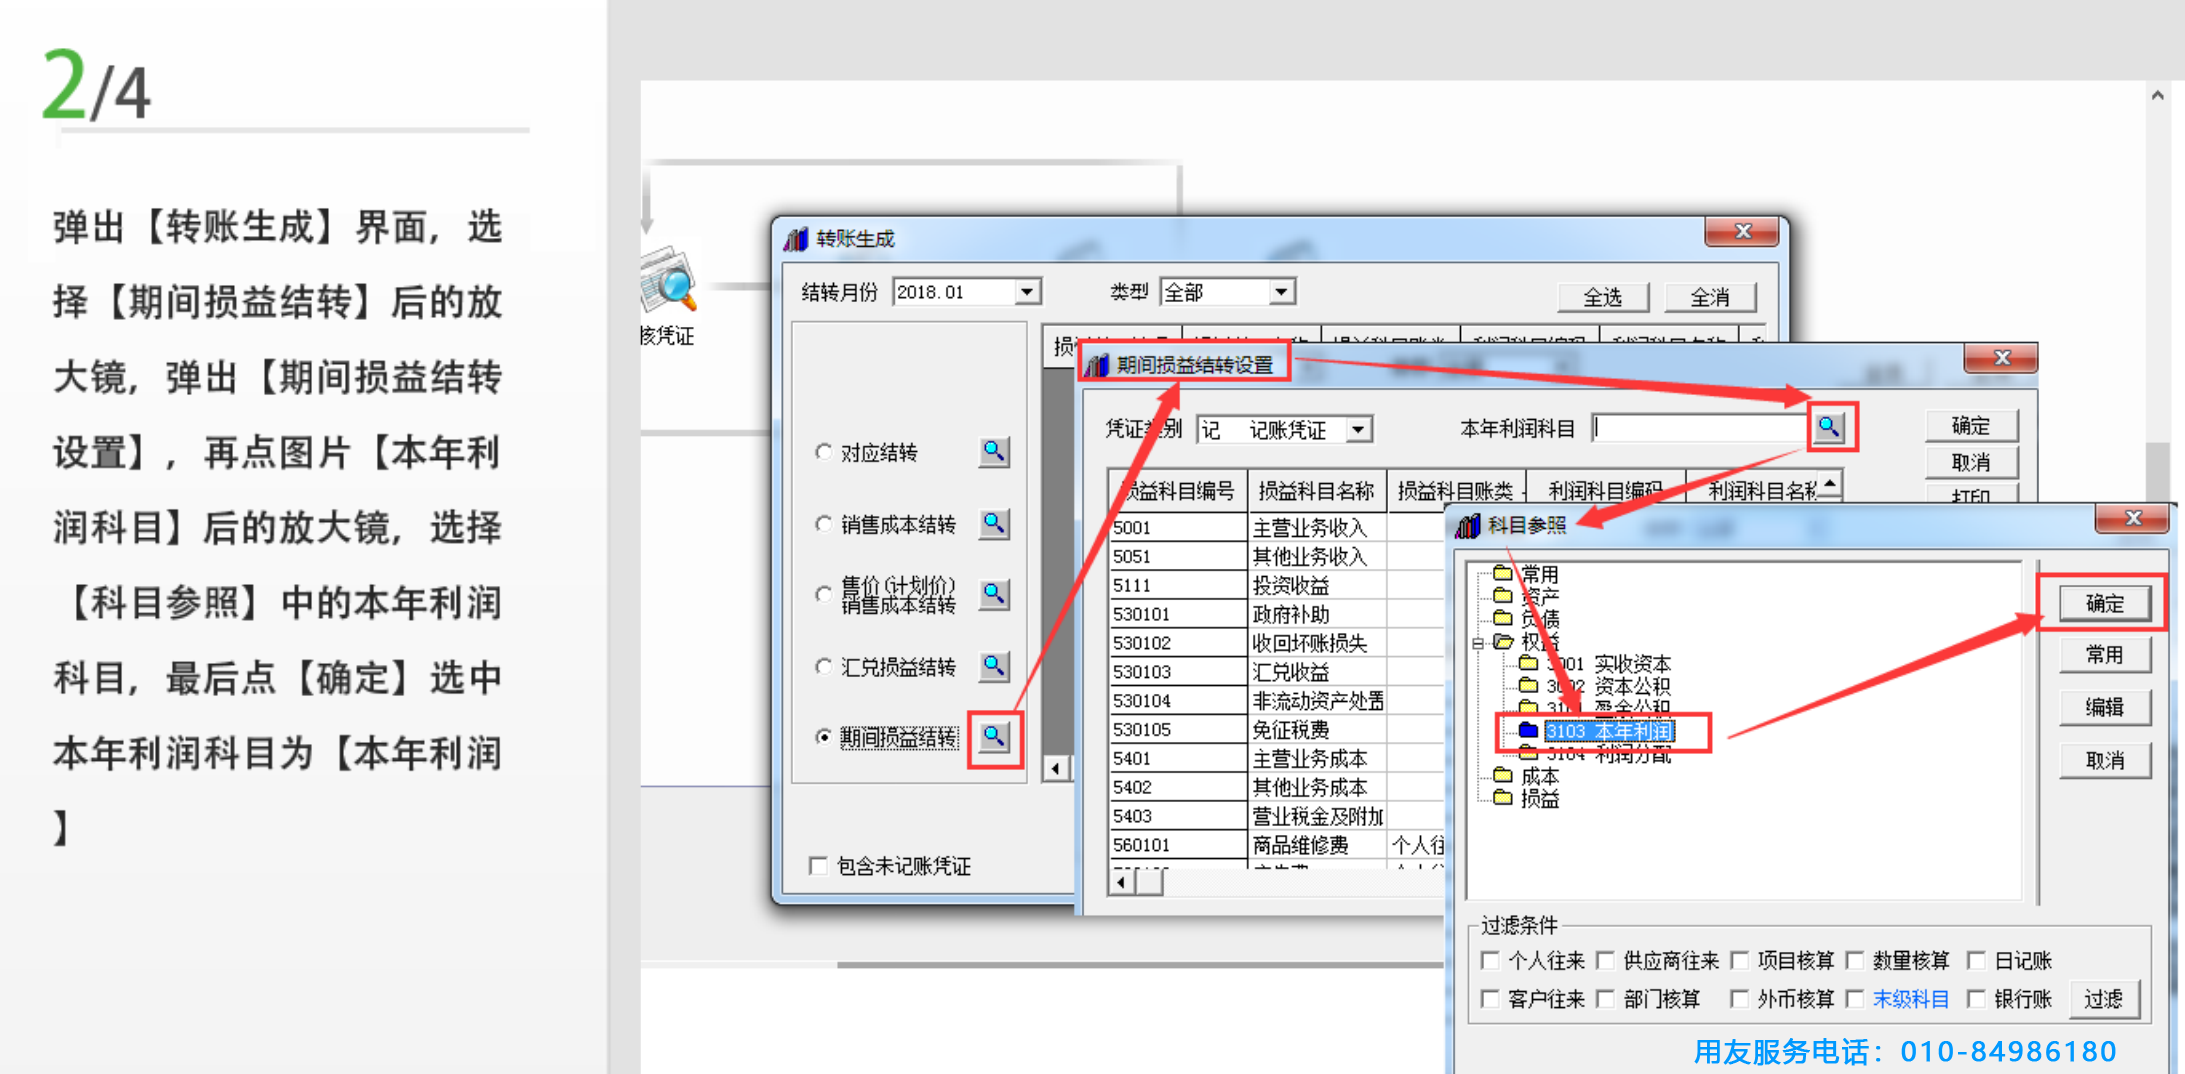Check 供应商往来 filter checkbox
Viewport: 2185px width, 1074px height.
coord(1605,960)
